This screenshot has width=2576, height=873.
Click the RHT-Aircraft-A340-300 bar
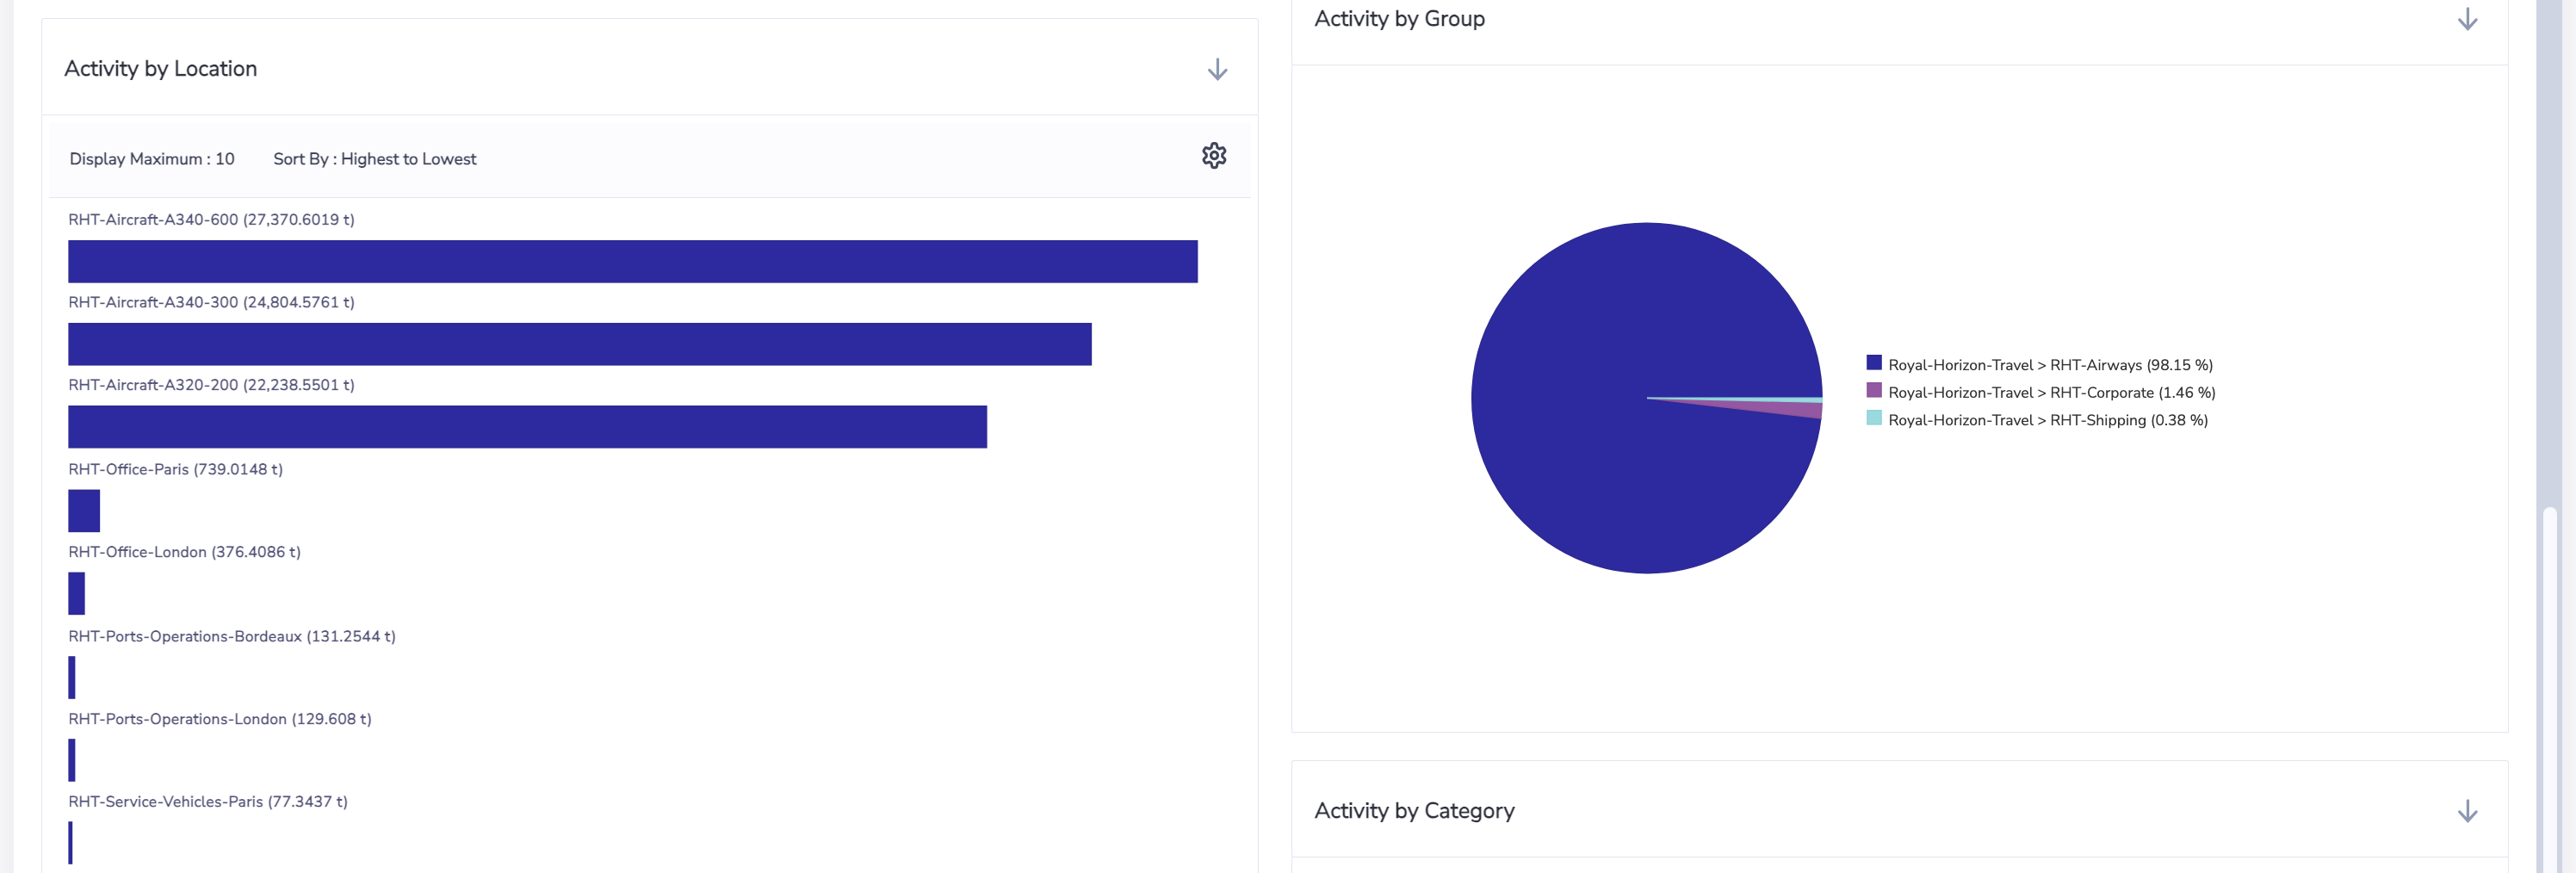point(579,344)
